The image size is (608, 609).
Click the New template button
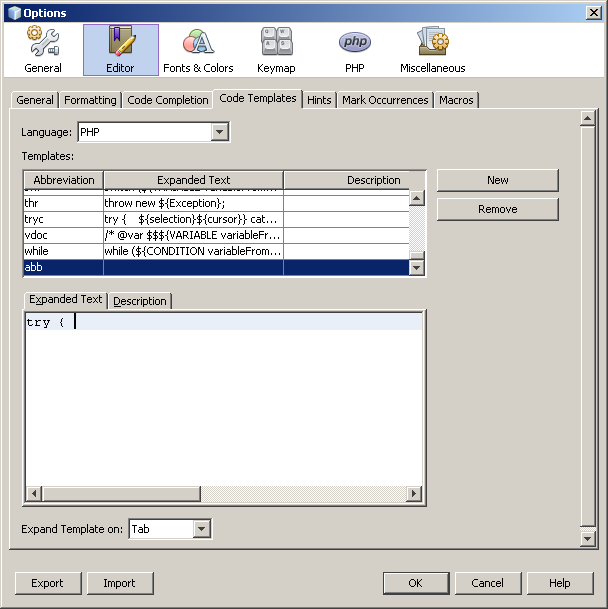pyautogui.click(x=497, y=180)
